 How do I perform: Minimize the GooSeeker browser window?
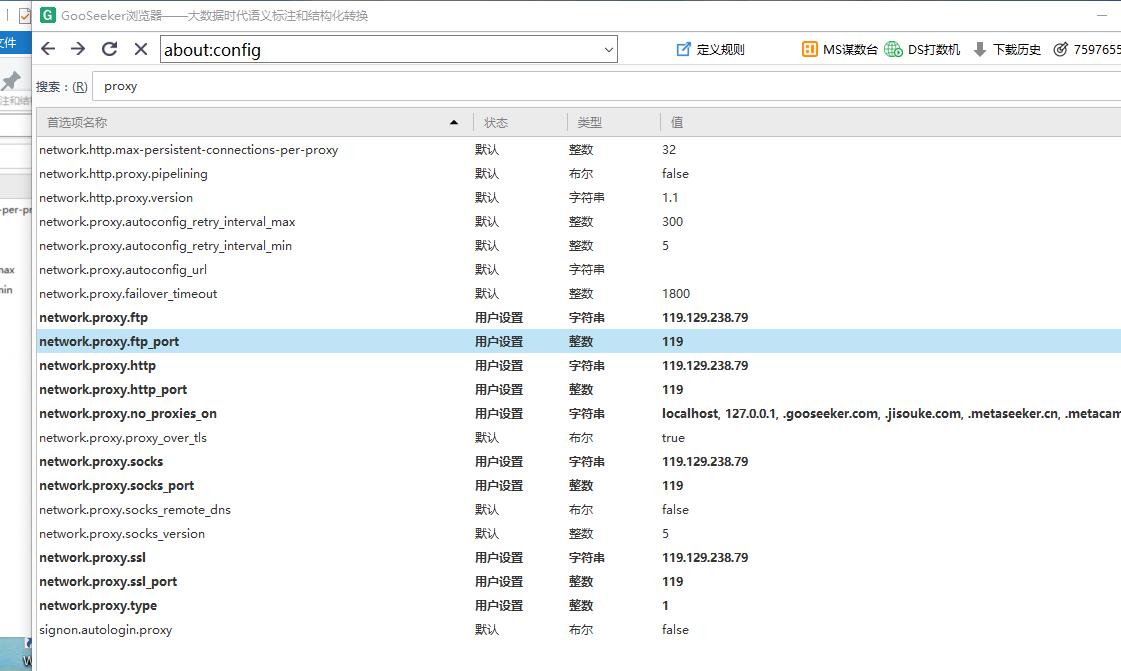(x=1102, y=15)
